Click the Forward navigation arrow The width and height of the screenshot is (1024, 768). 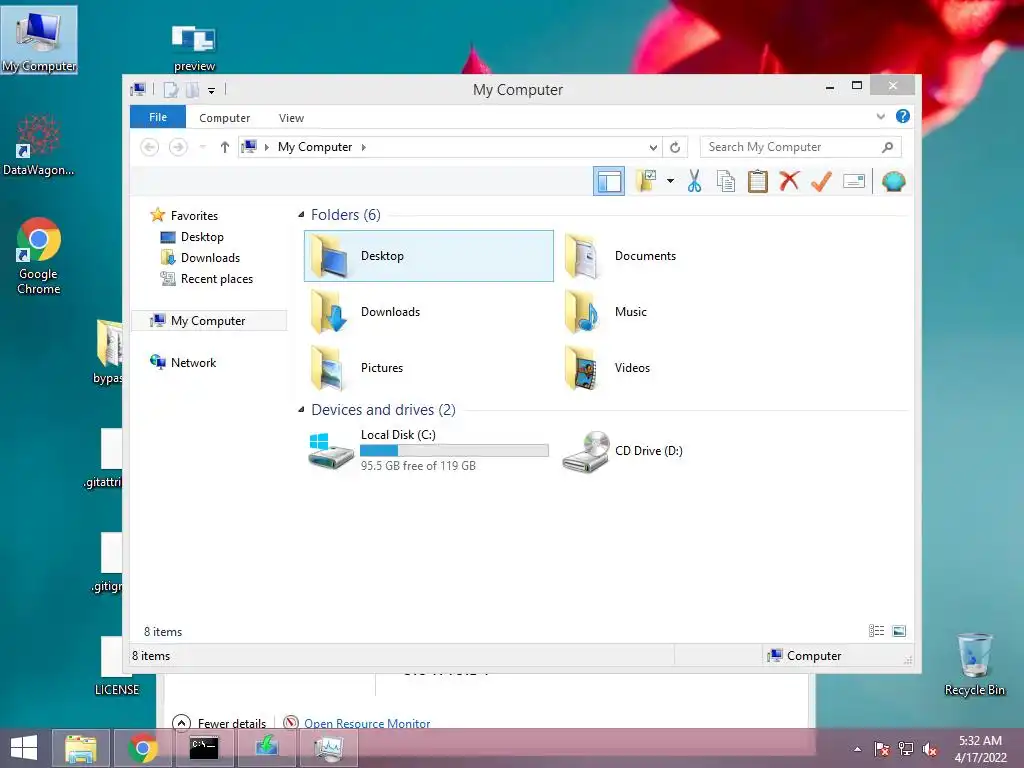pyautogui.click(x=178, y=147)
